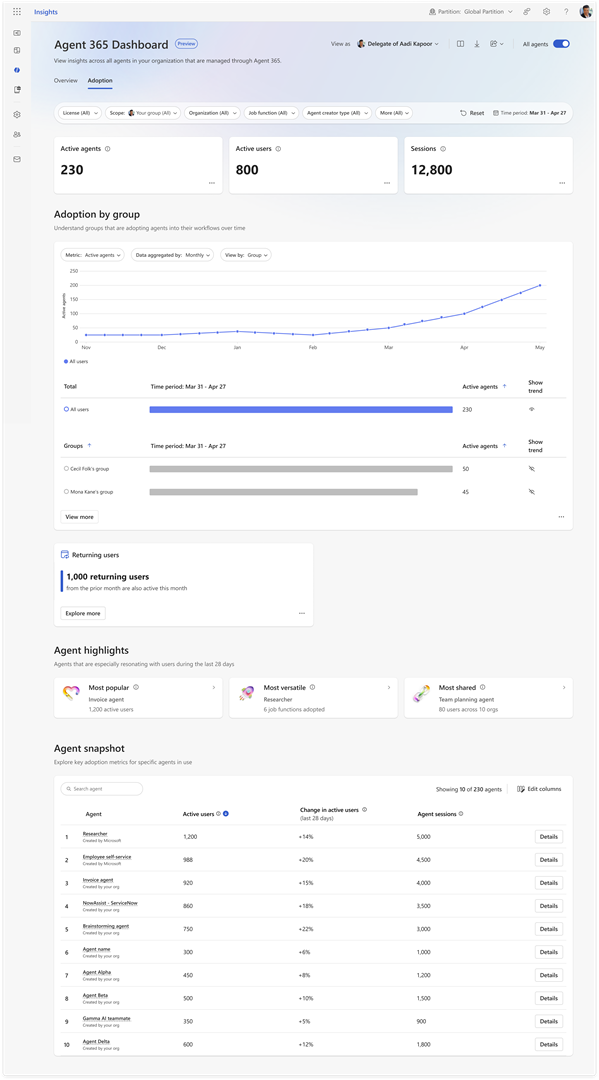Click the people icon beside Partition dropdown
This screenshot has height=1080, width=599.
[527, 12]
